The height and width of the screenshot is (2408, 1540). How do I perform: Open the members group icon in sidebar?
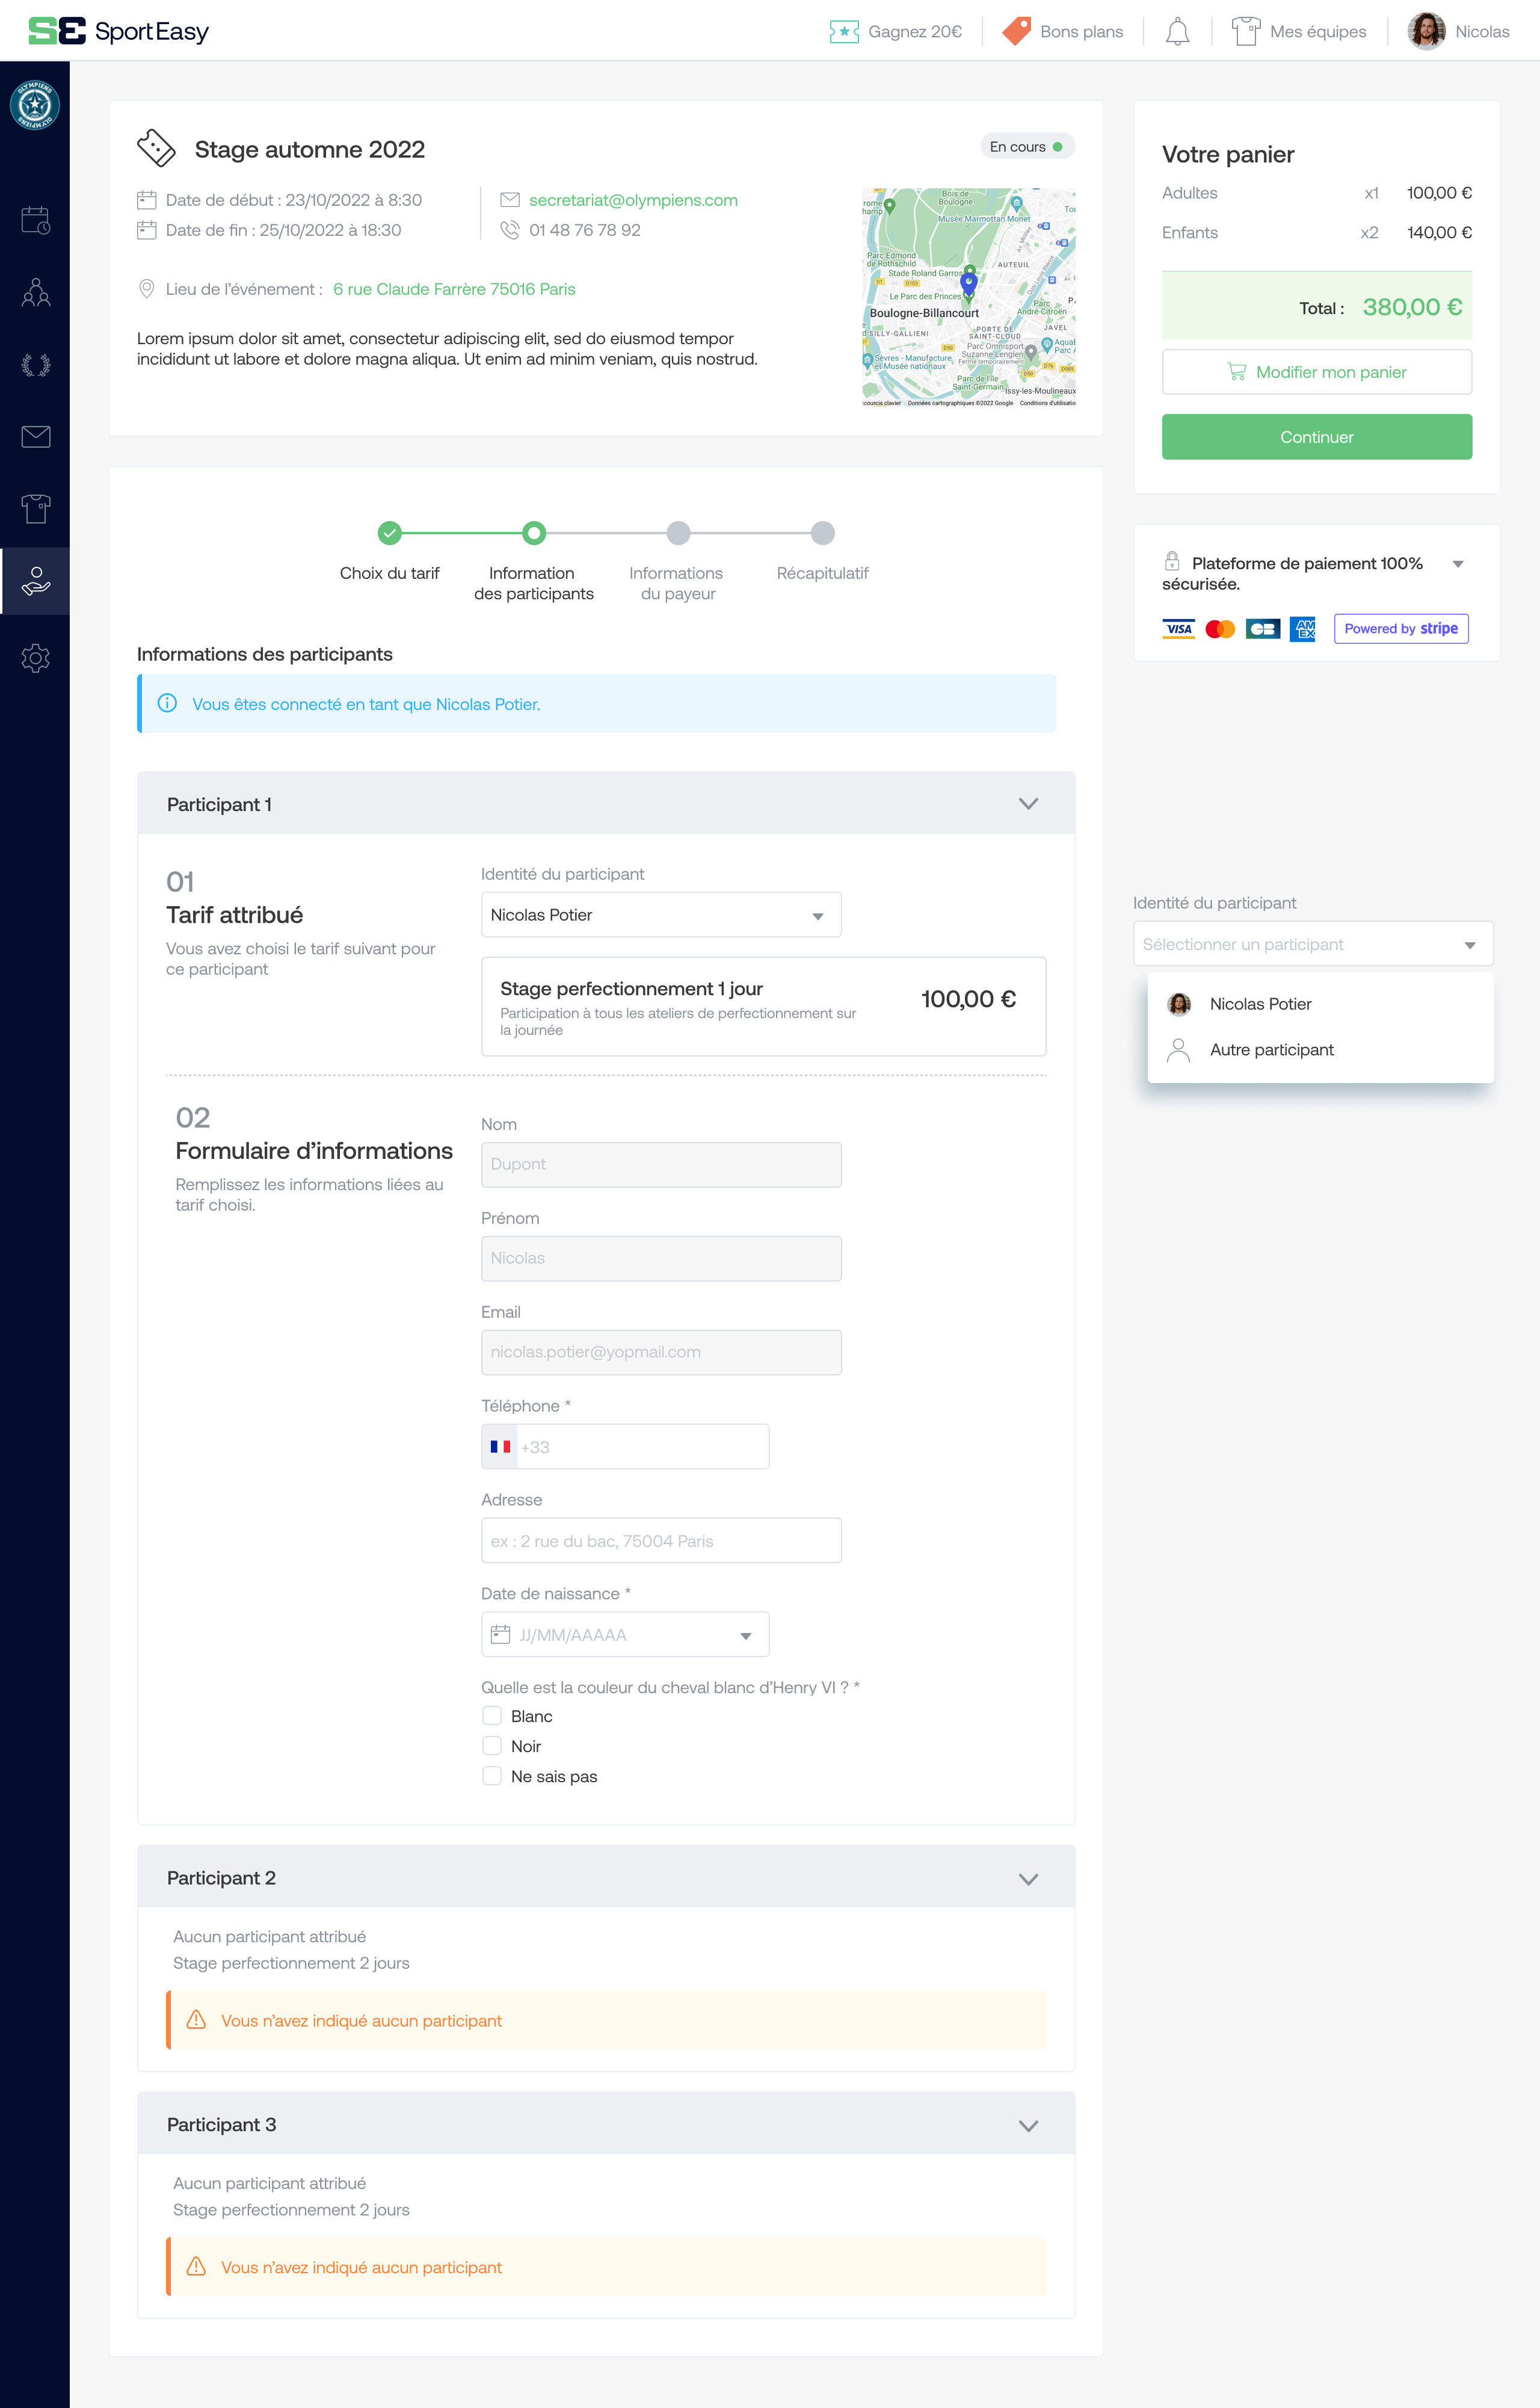click(35, 293)
